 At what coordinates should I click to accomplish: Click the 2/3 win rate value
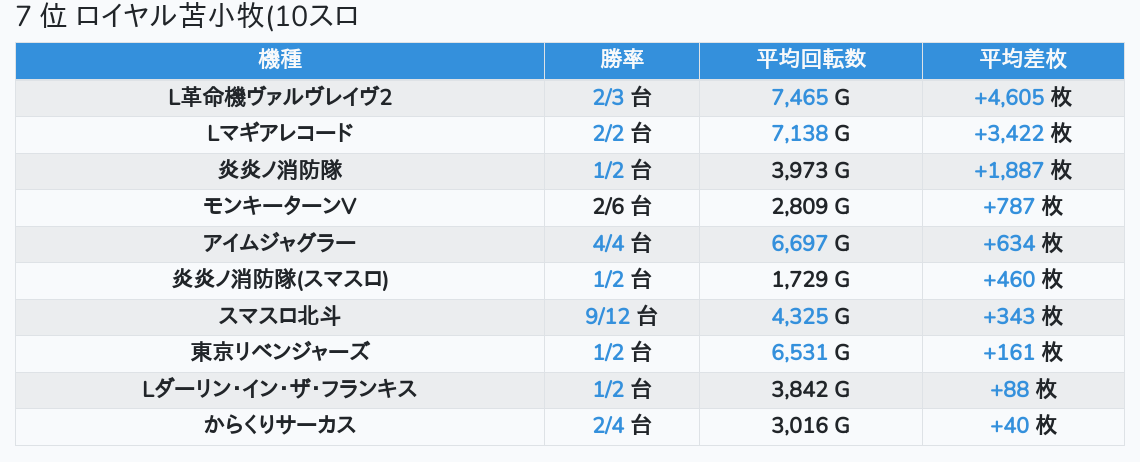click(608, 97)
